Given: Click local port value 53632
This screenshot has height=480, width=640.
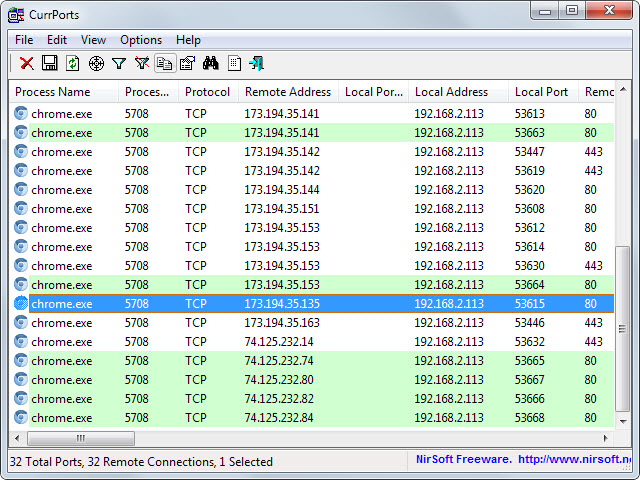Looking at the screenshot, I should (529, 342).
